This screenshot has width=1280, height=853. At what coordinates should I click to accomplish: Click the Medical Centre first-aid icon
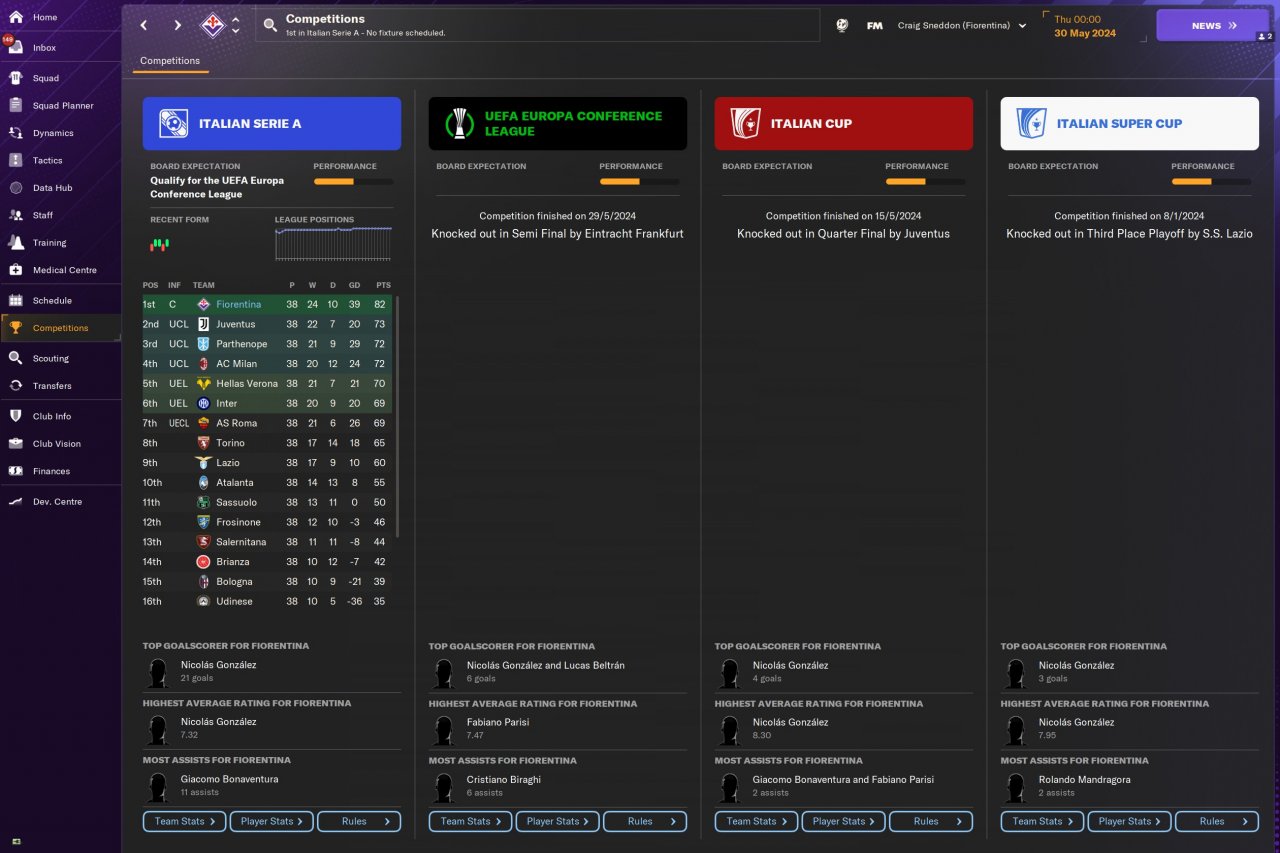pyautogui.click(x=15, y=270)
